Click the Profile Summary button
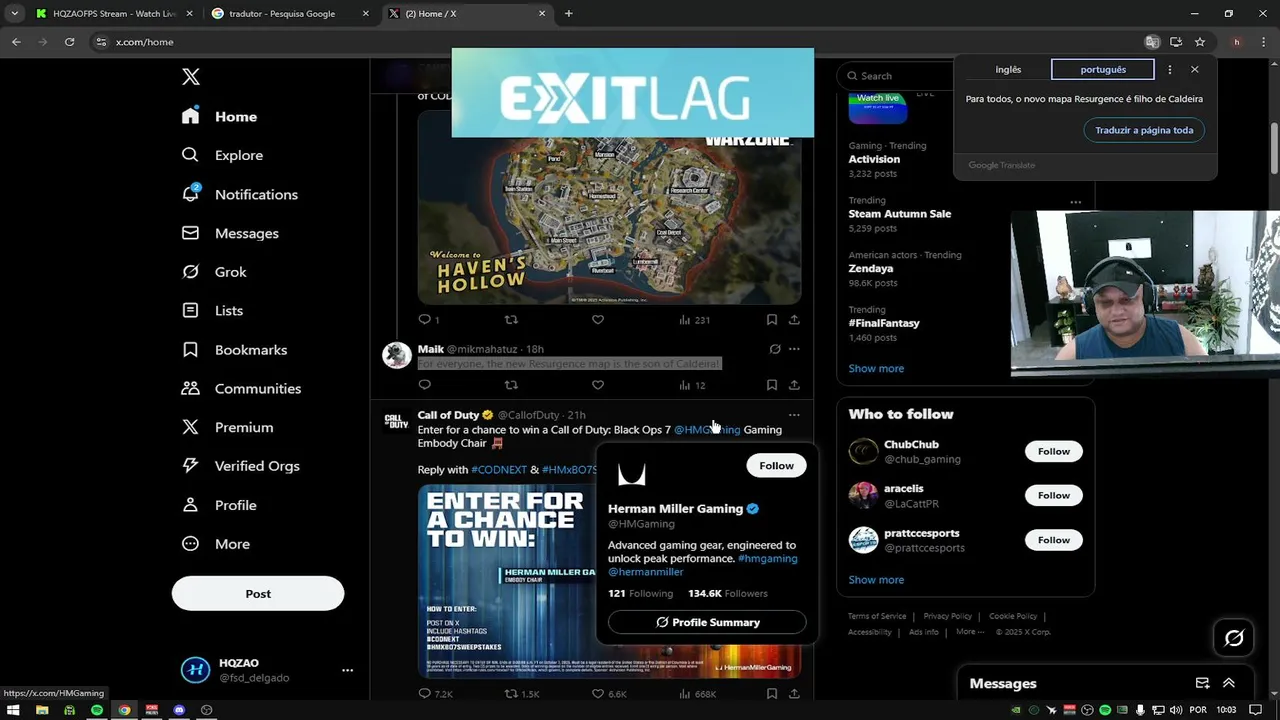Image resolution: width=1280 pixels, height=720 pixels. pos(707,622)
